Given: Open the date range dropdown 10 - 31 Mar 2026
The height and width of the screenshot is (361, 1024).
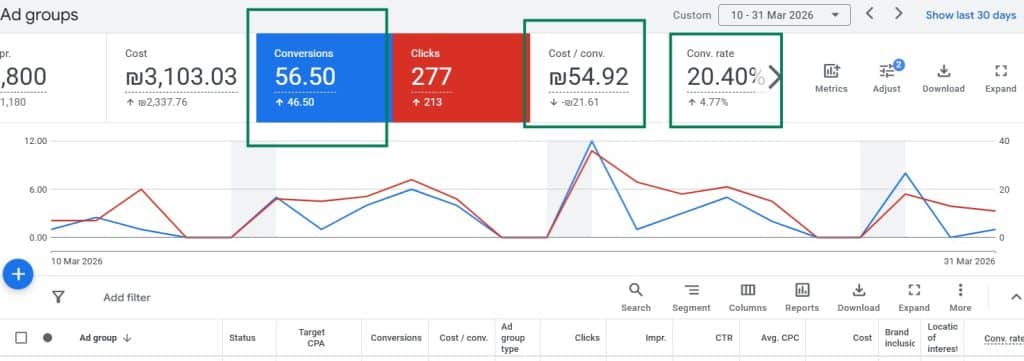Looking at the screenshot, I should (784, 15).
